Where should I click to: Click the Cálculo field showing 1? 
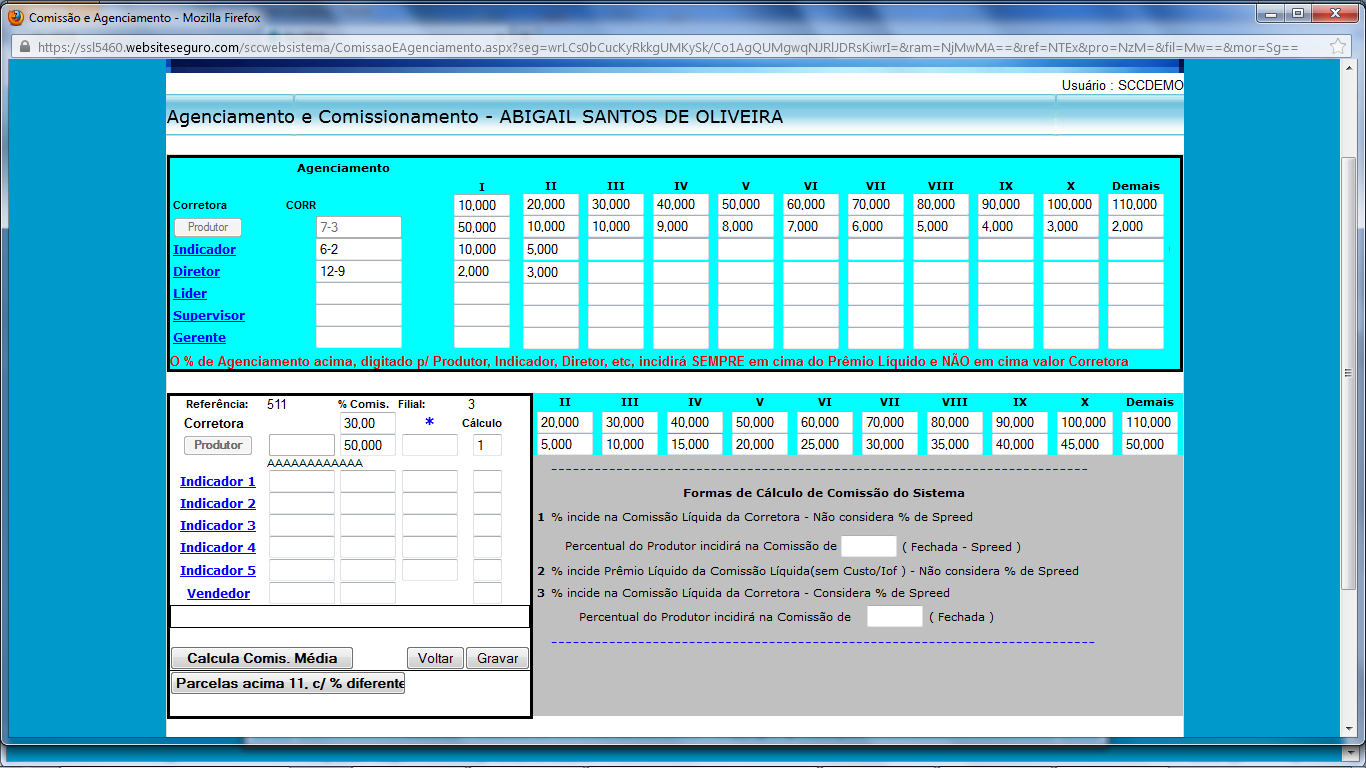(x=487, y=445)
